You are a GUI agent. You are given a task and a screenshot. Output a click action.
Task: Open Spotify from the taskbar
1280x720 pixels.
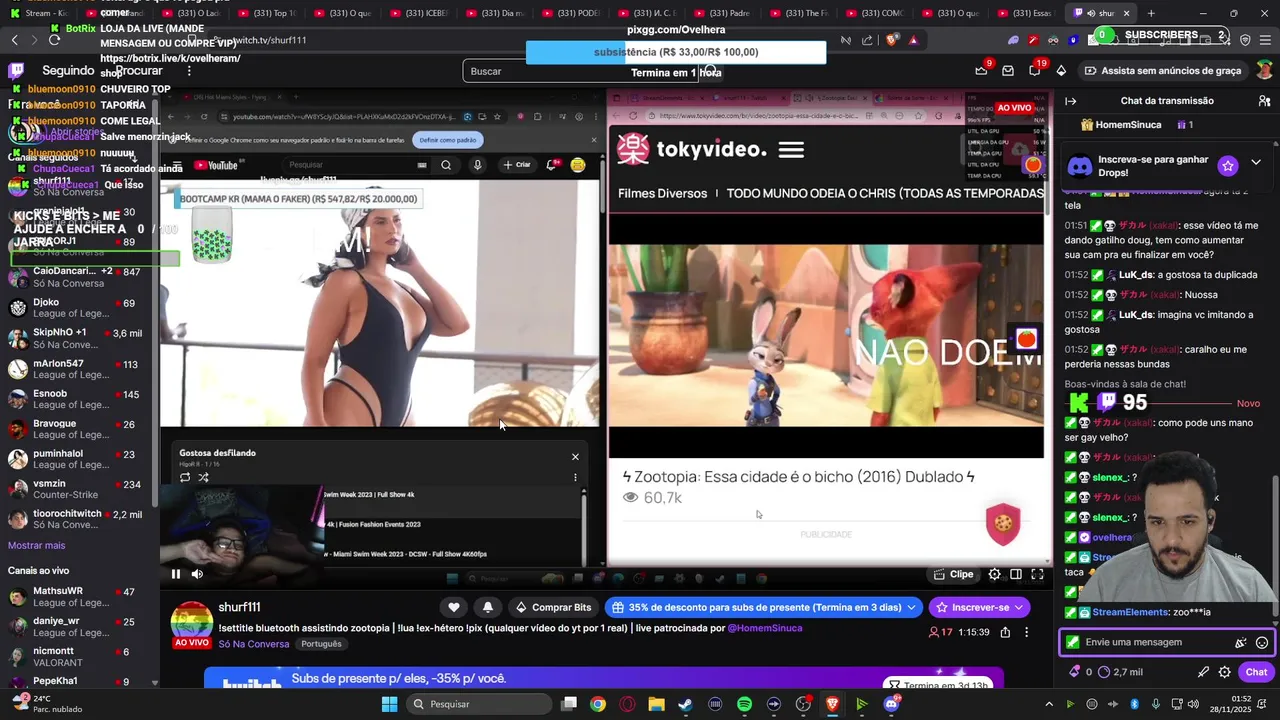coord(744,704)
